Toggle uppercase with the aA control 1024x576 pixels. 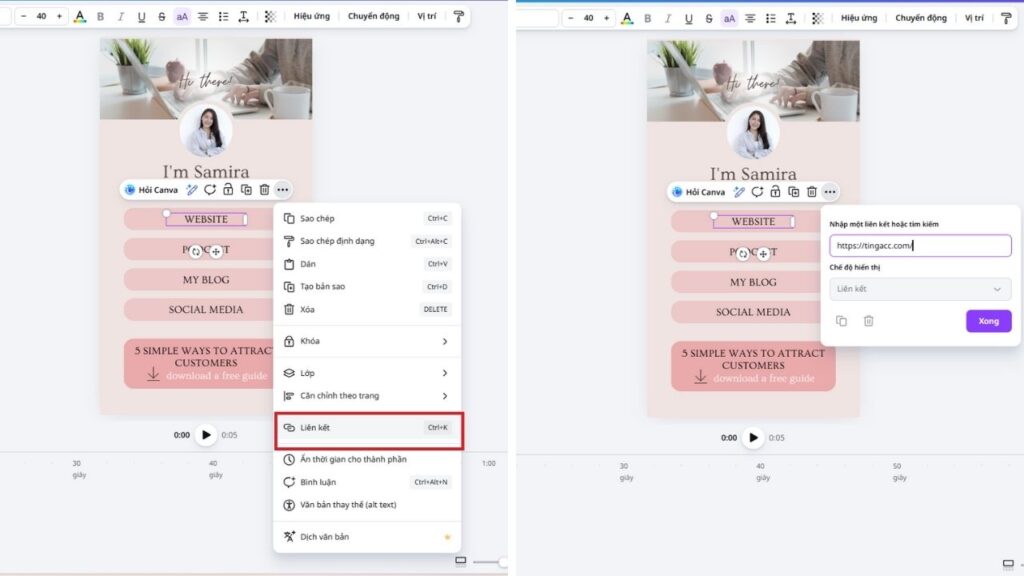coord(182,16)
